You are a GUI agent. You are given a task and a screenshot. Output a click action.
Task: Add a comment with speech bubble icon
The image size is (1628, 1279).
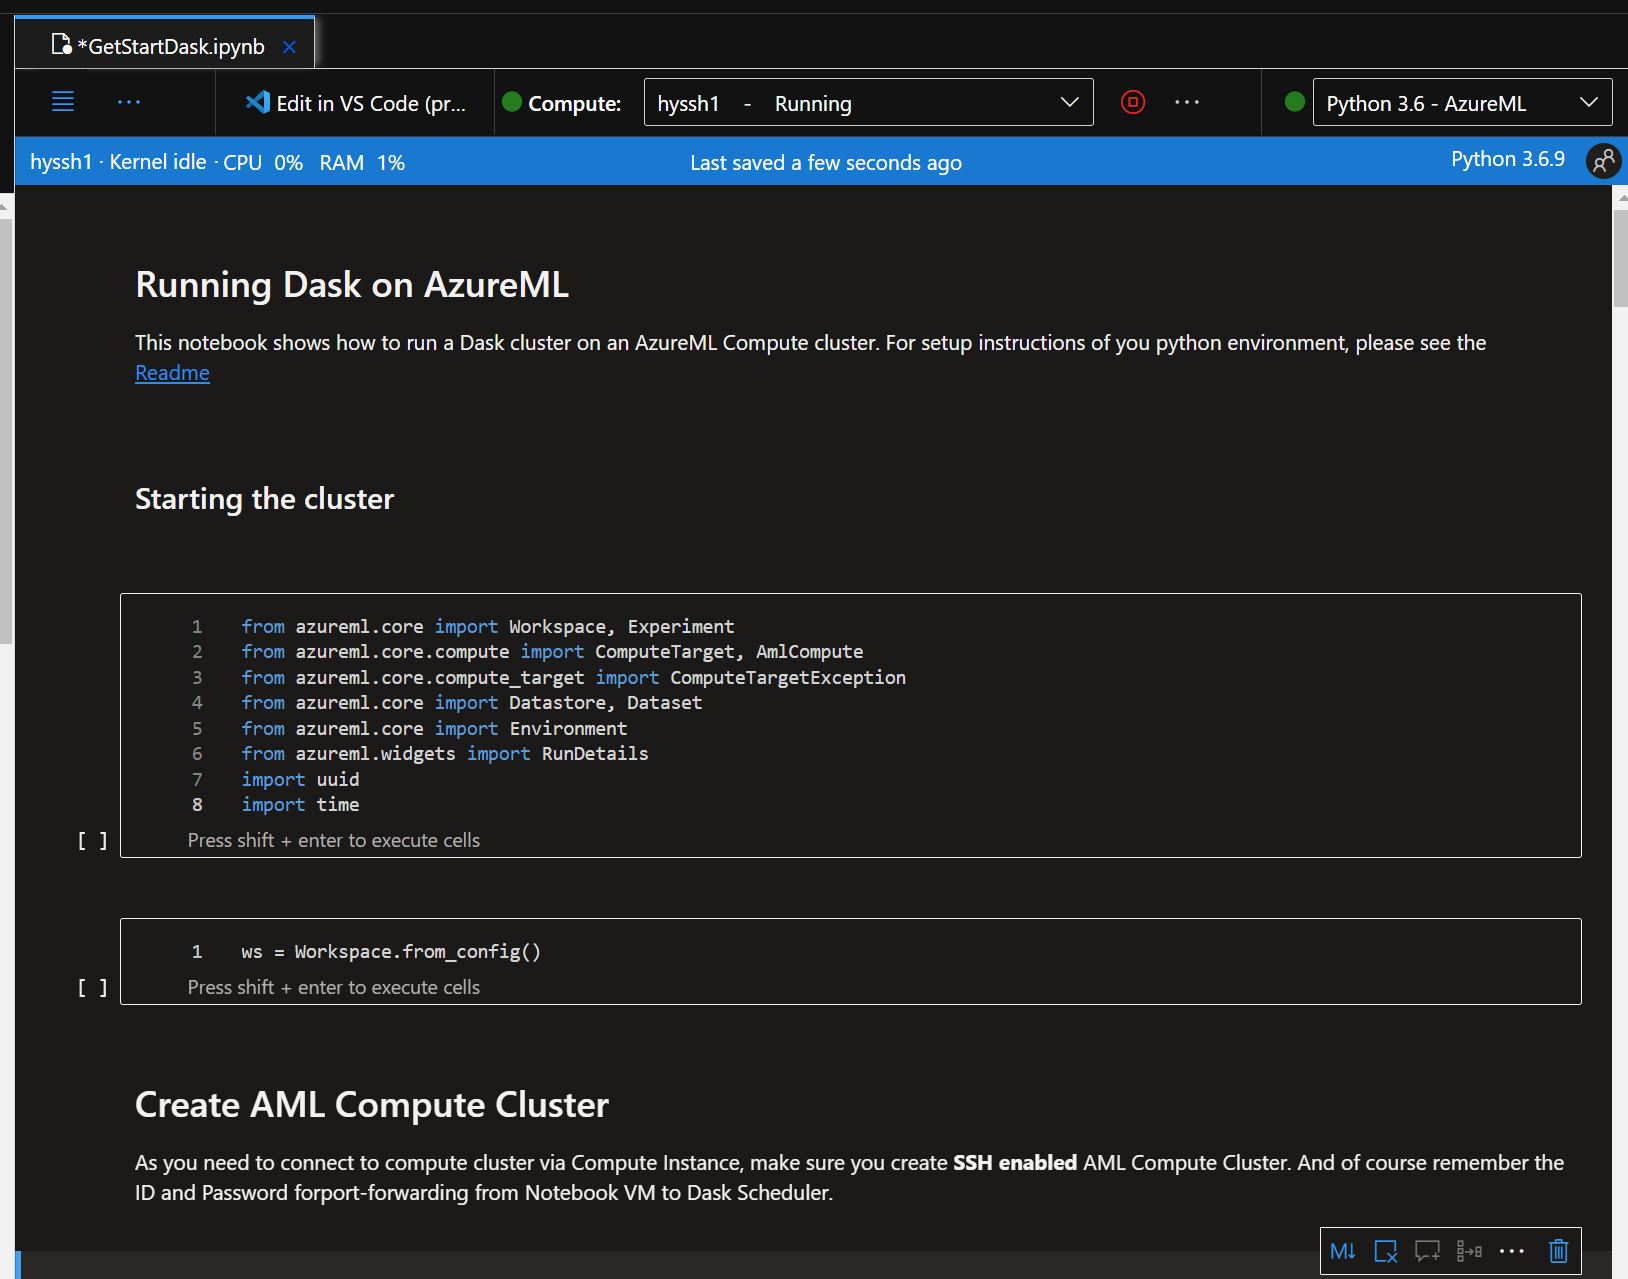pyautogui.click(x=1427, y=1251)
